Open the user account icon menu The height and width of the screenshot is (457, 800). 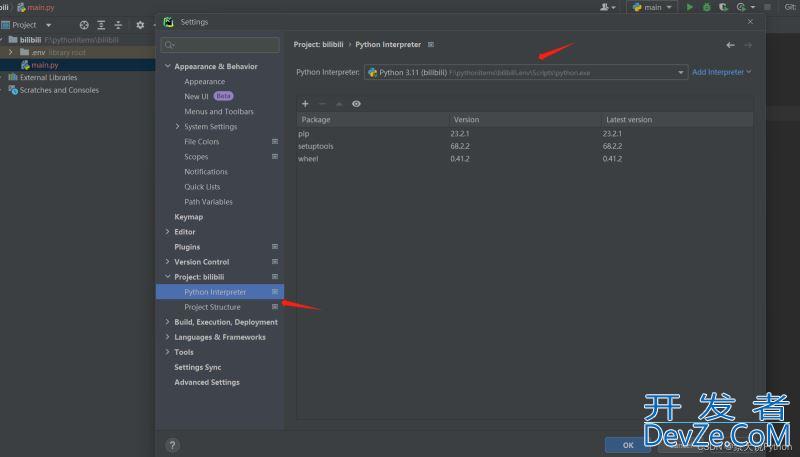click(607, 7)
